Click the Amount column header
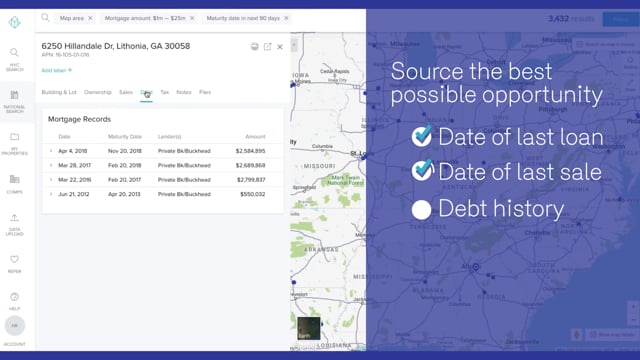 (255, 137)
